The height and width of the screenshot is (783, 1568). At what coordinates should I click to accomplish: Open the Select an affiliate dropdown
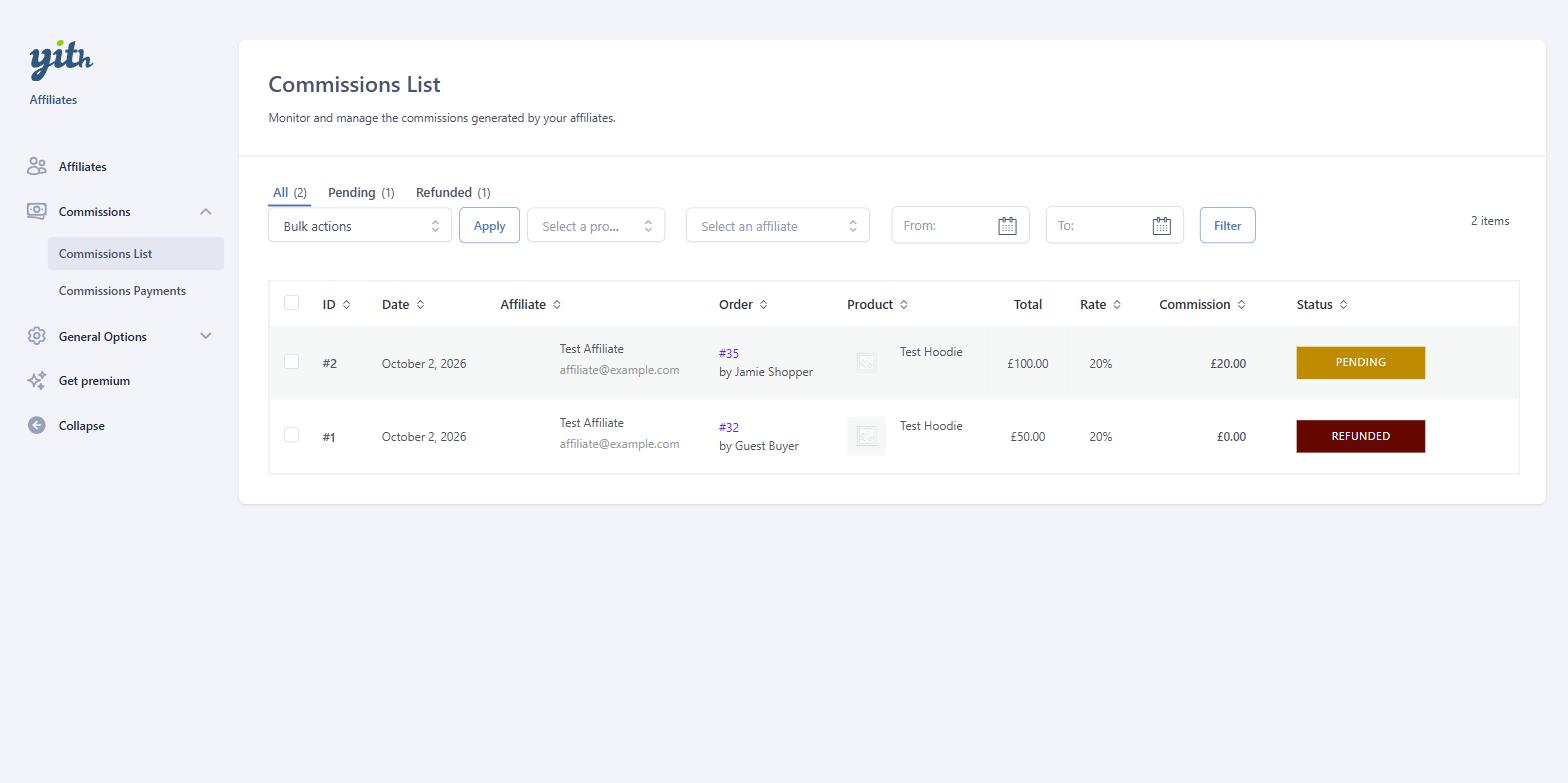(x=778, y=226)
